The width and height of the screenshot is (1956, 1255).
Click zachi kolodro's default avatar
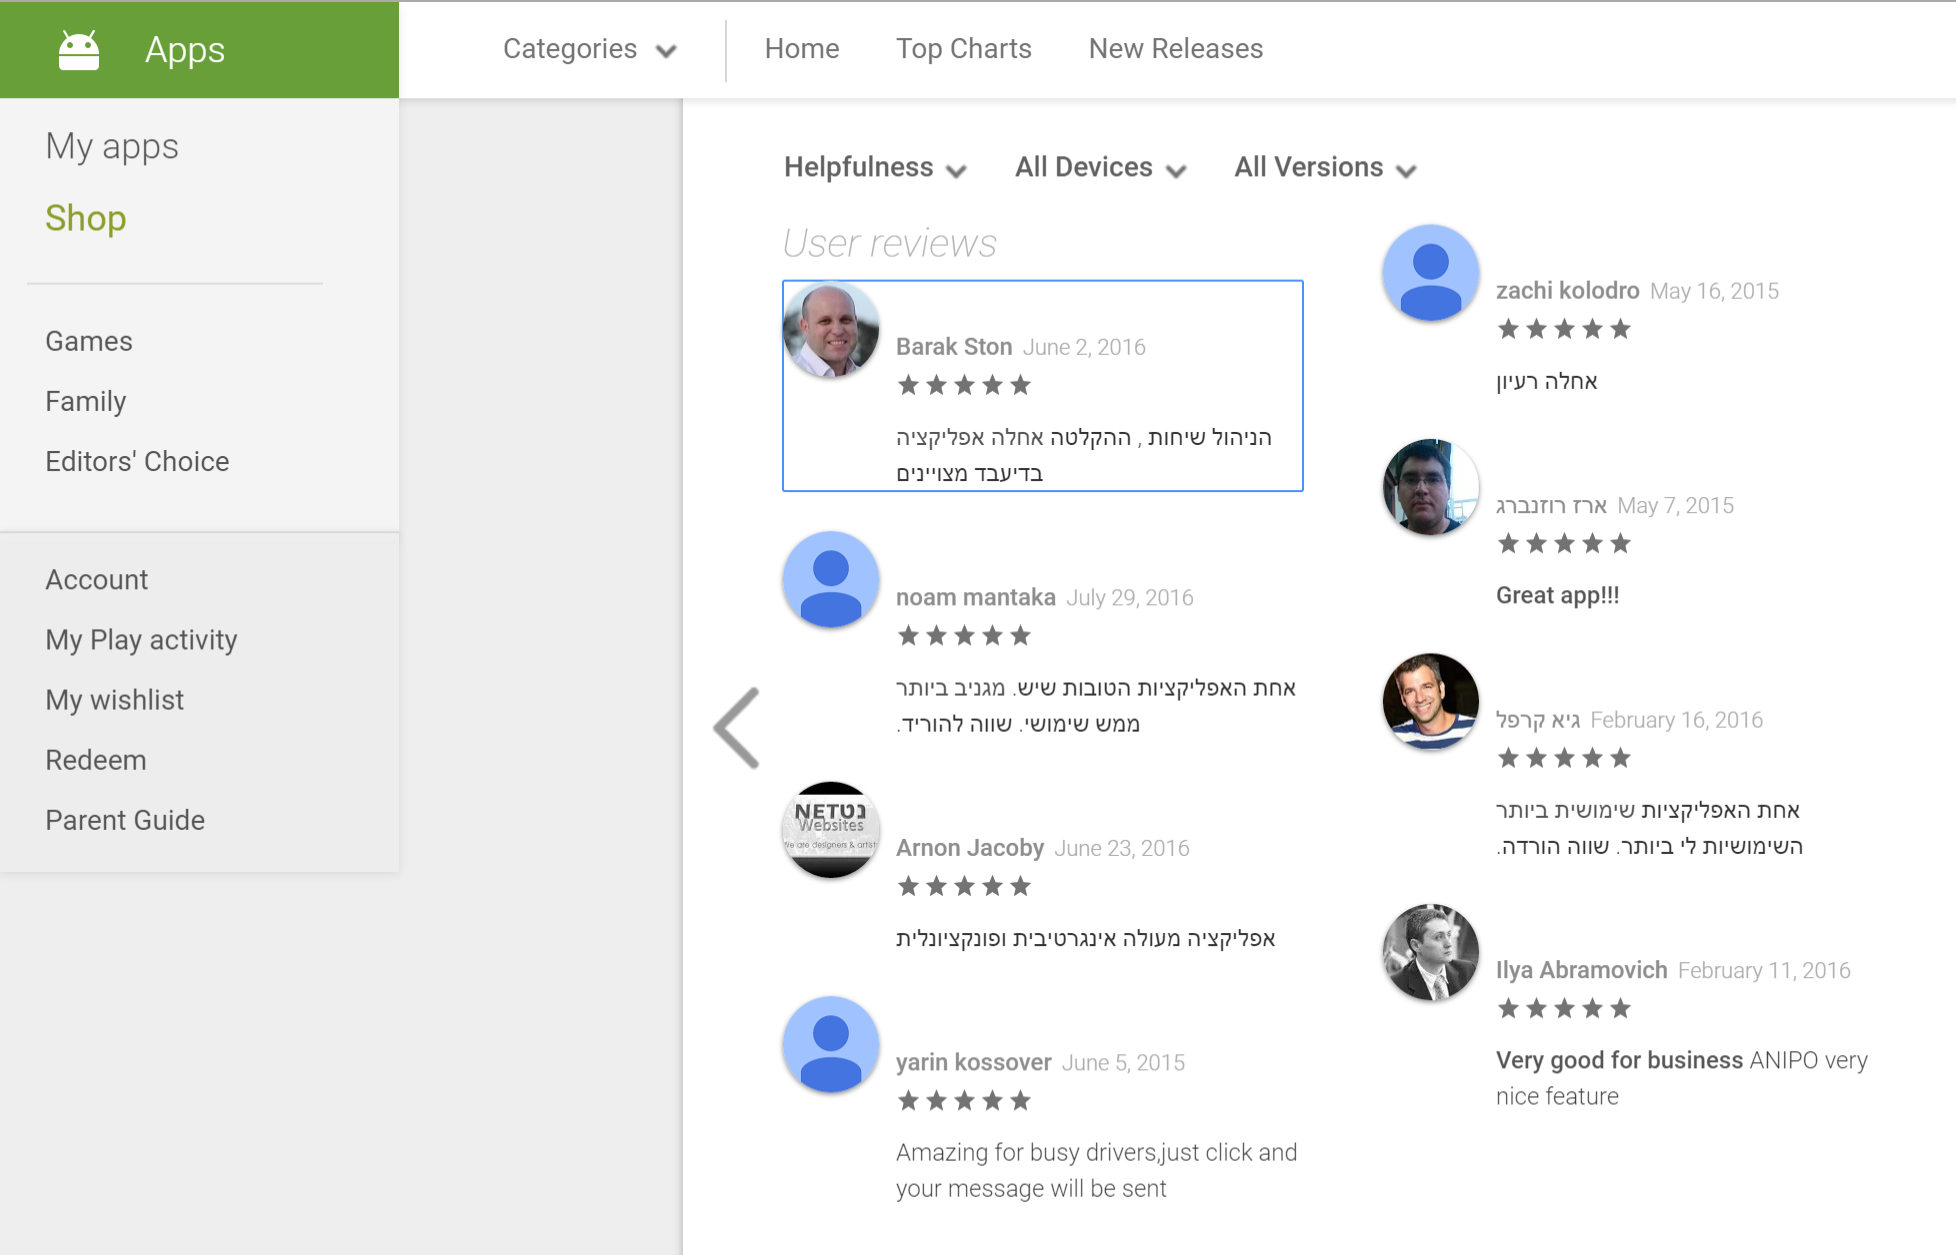(1431, 273)
